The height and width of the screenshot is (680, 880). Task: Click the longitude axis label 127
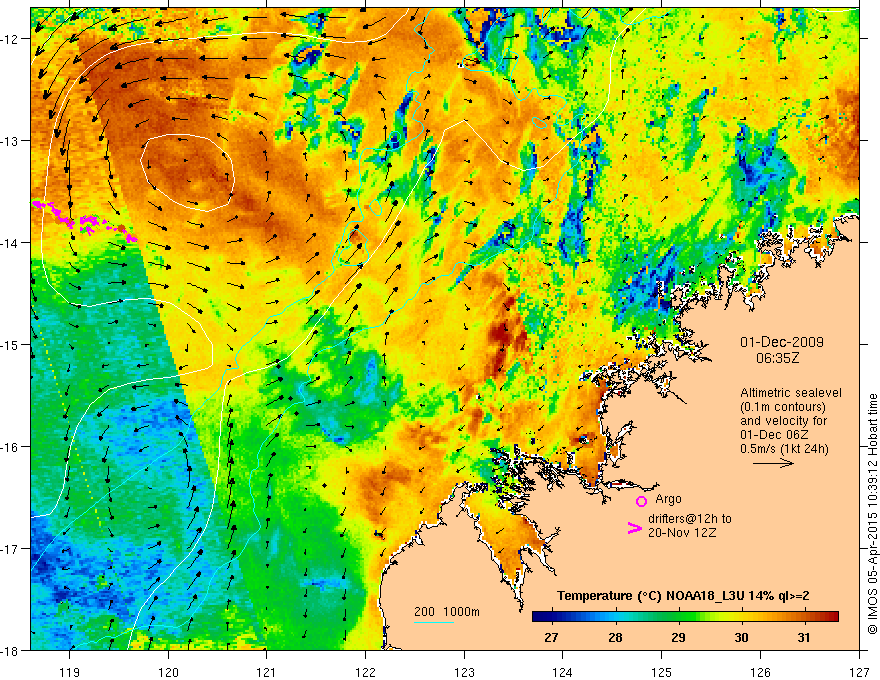859,672
